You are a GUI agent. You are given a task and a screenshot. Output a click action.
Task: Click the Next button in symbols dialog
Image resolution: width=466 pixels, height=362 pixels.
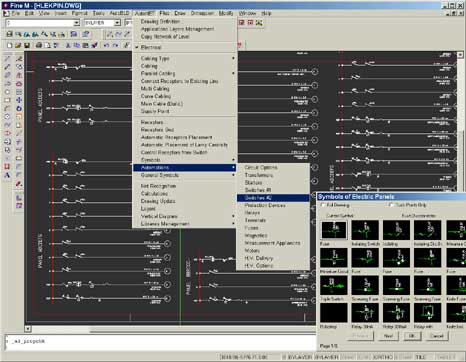click(388, 336)
